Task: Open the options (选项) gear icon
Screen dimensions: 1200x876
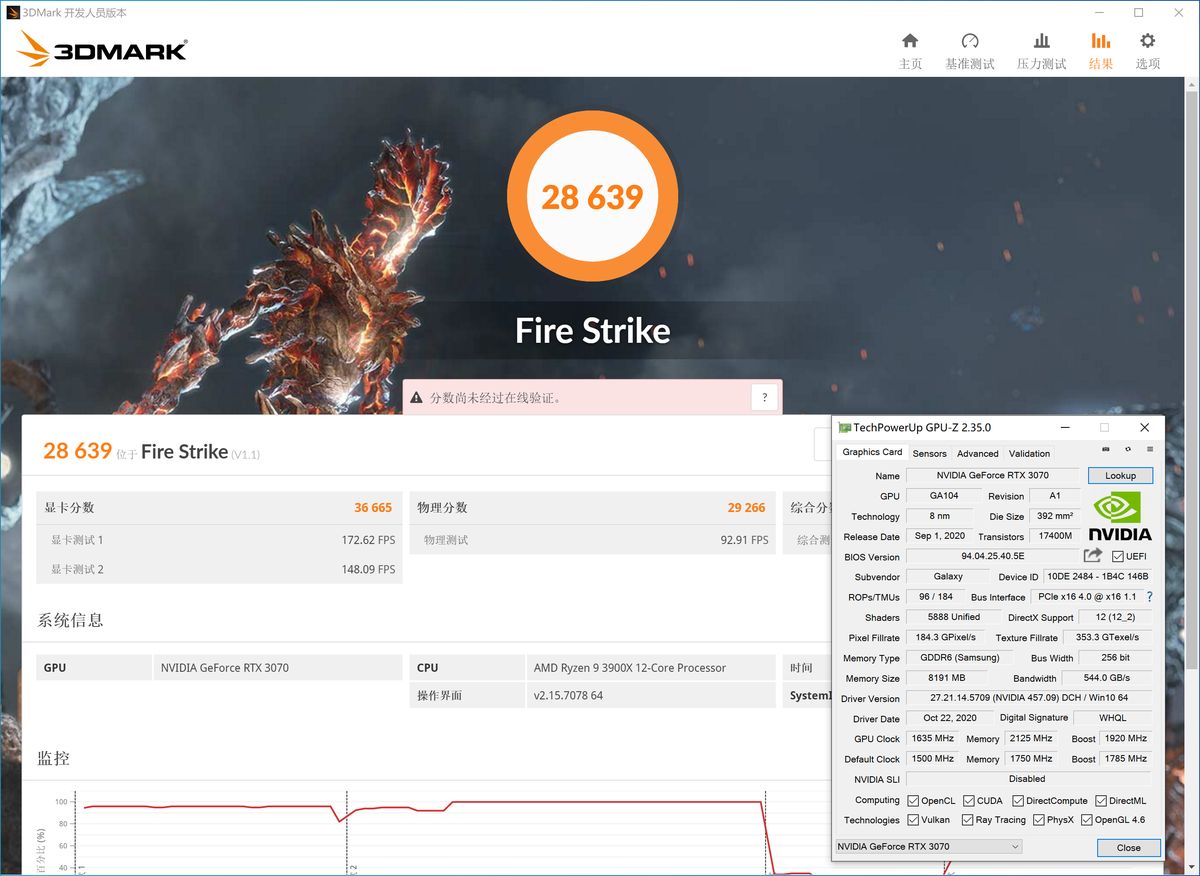Action: tap(1148, 41)
